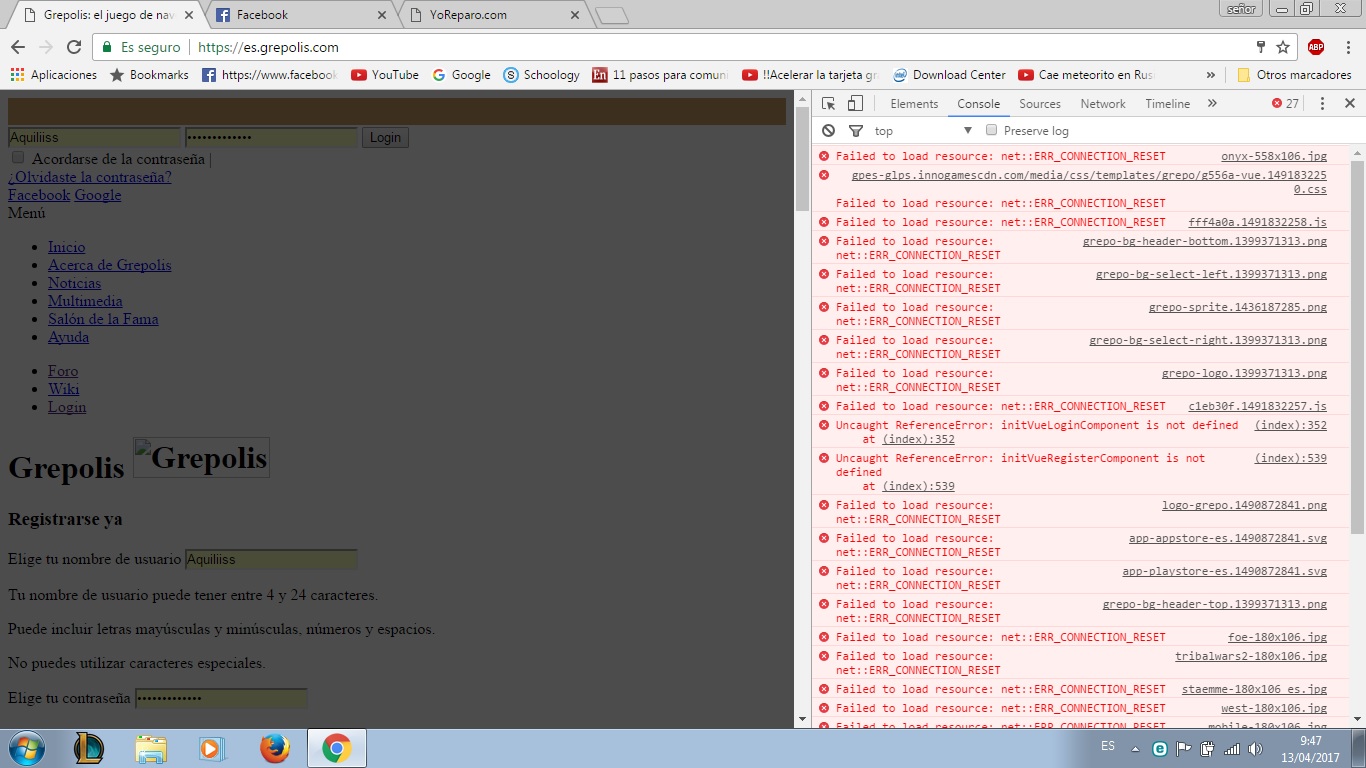The width and height of the screenshot is (1366, 768).
Task: Bookmark this page with the star icon
Action: [1283, 47]
